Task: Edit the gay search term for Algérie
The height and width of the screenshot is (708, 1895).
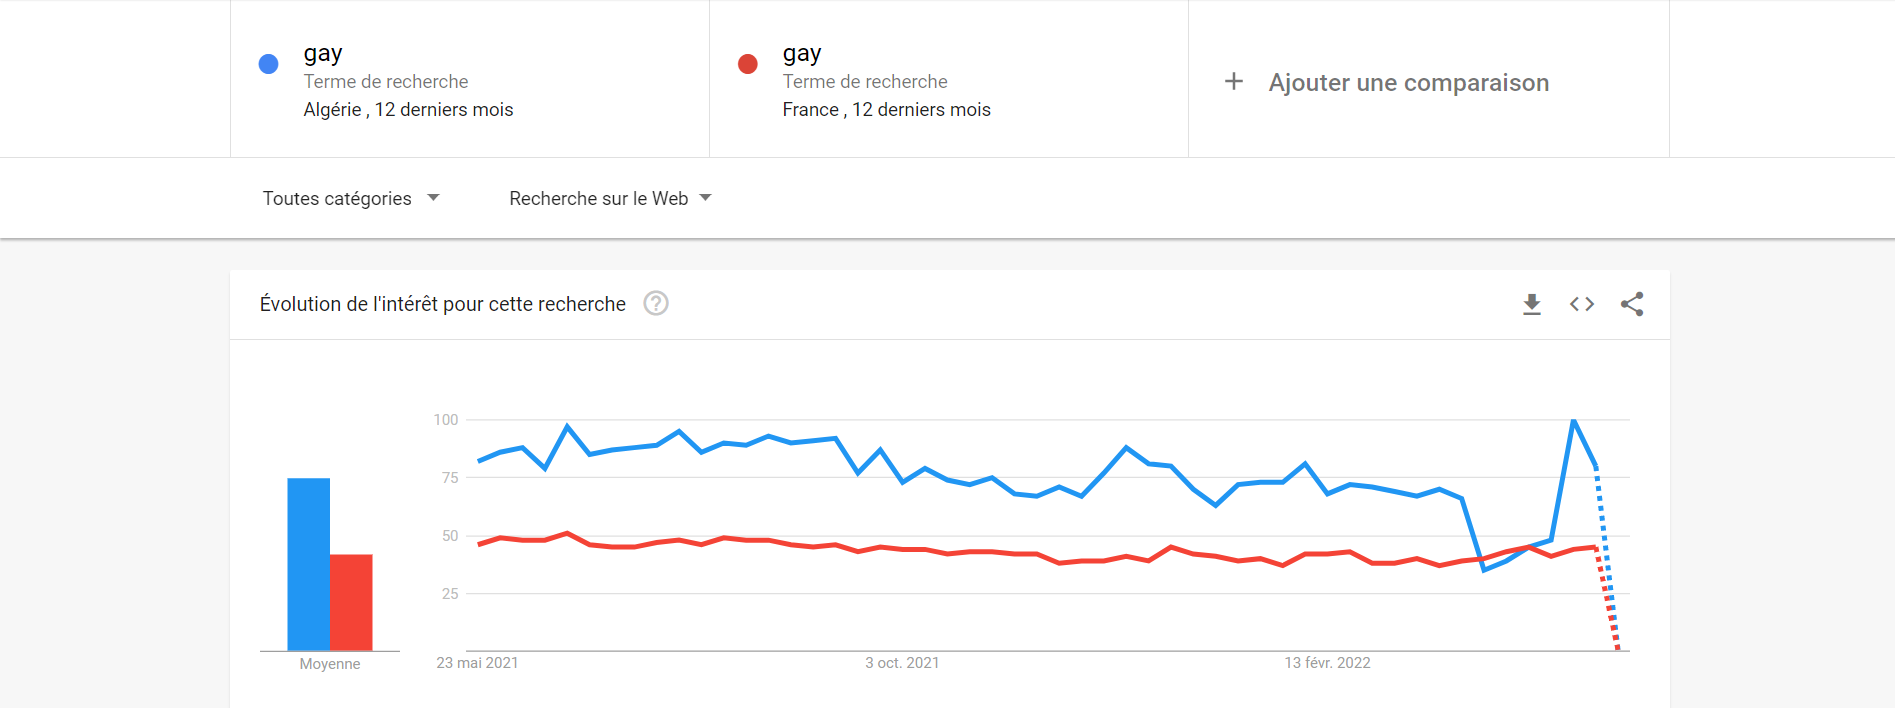Action: (x=323, y=53)
